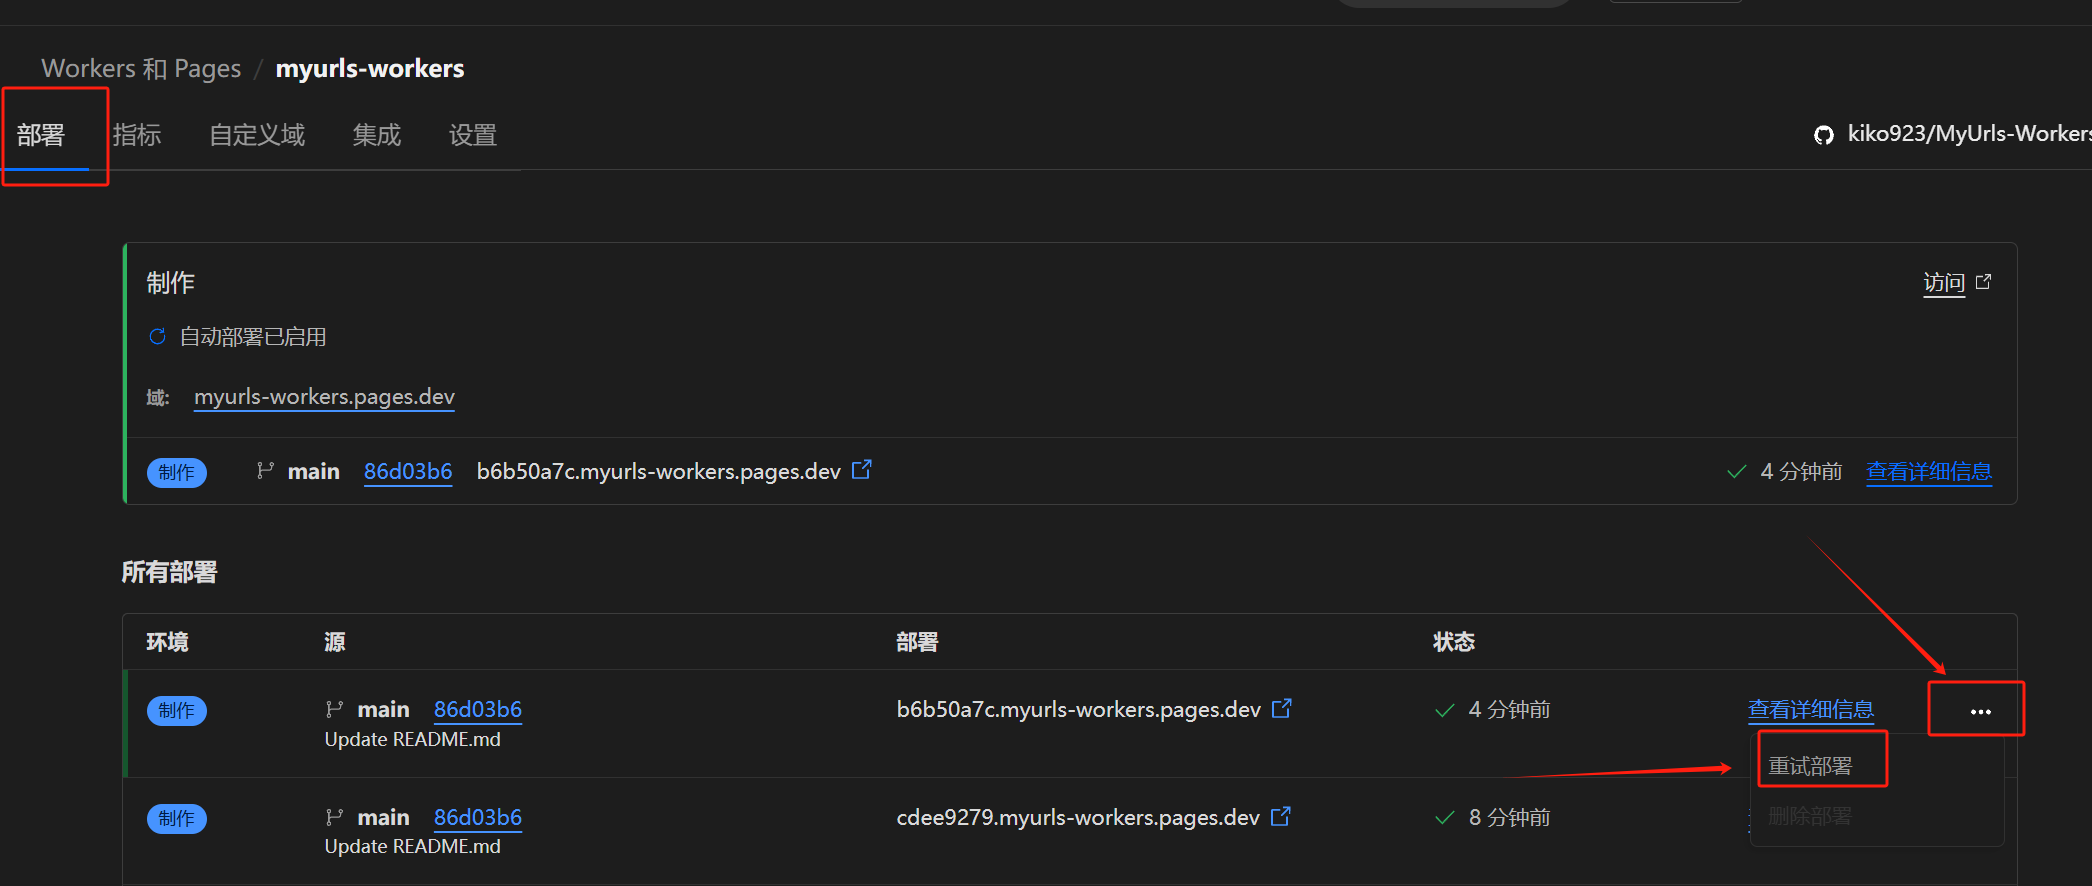The height and width of the screenshot is (886, 2092).
Task: Switch to the 指标 tab
Action: [137, 135]
